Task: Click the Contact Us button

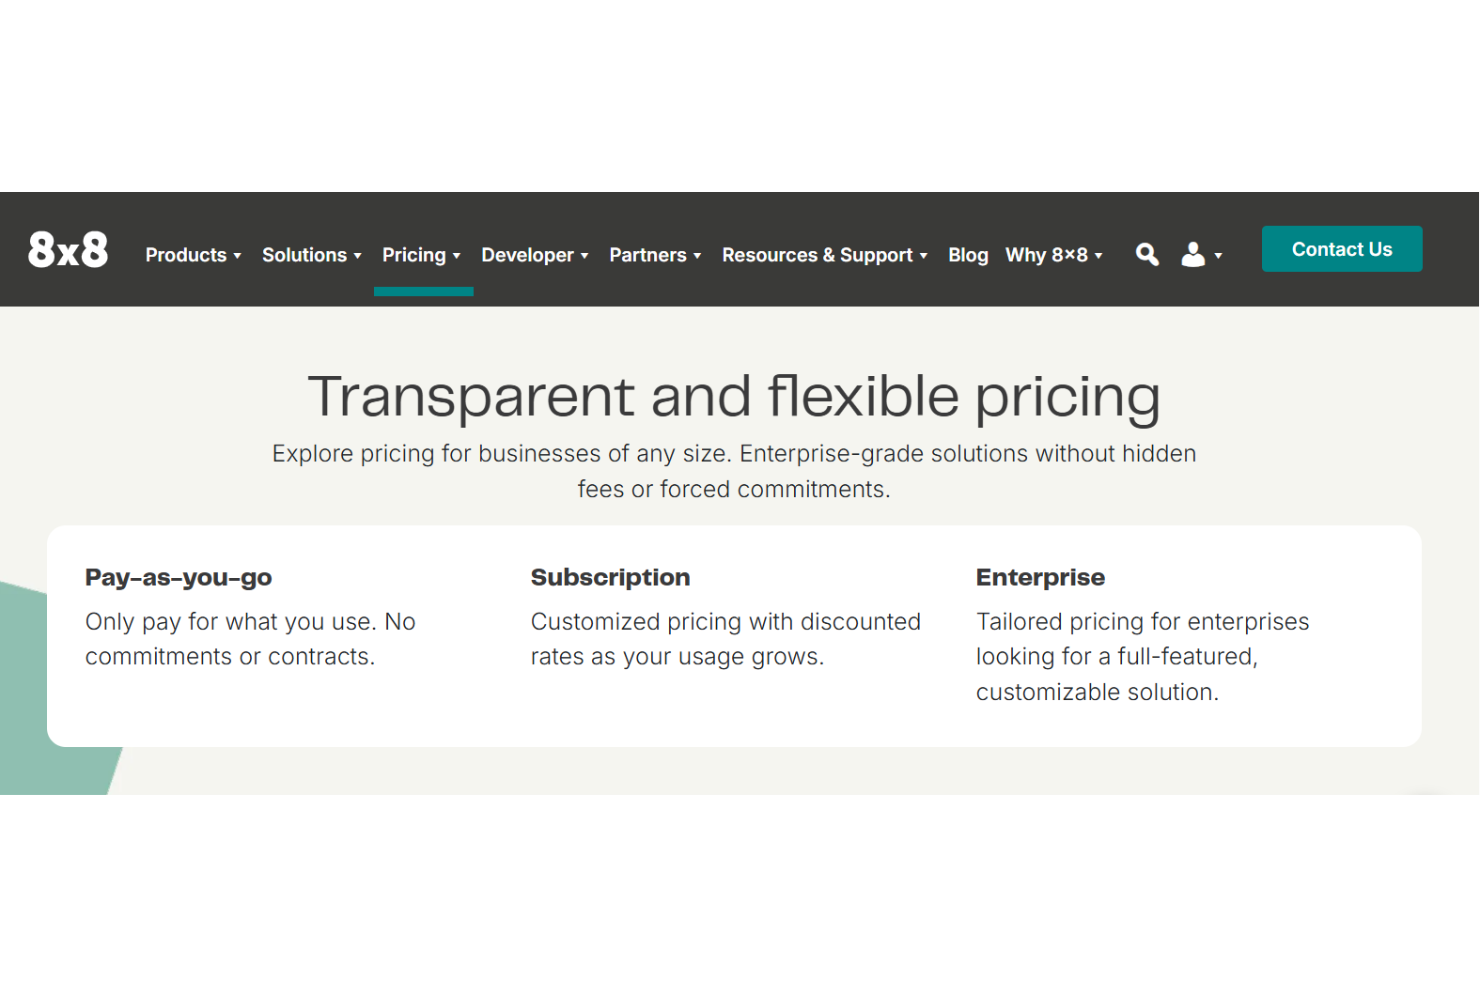Action: click(x=1341, y=249)
